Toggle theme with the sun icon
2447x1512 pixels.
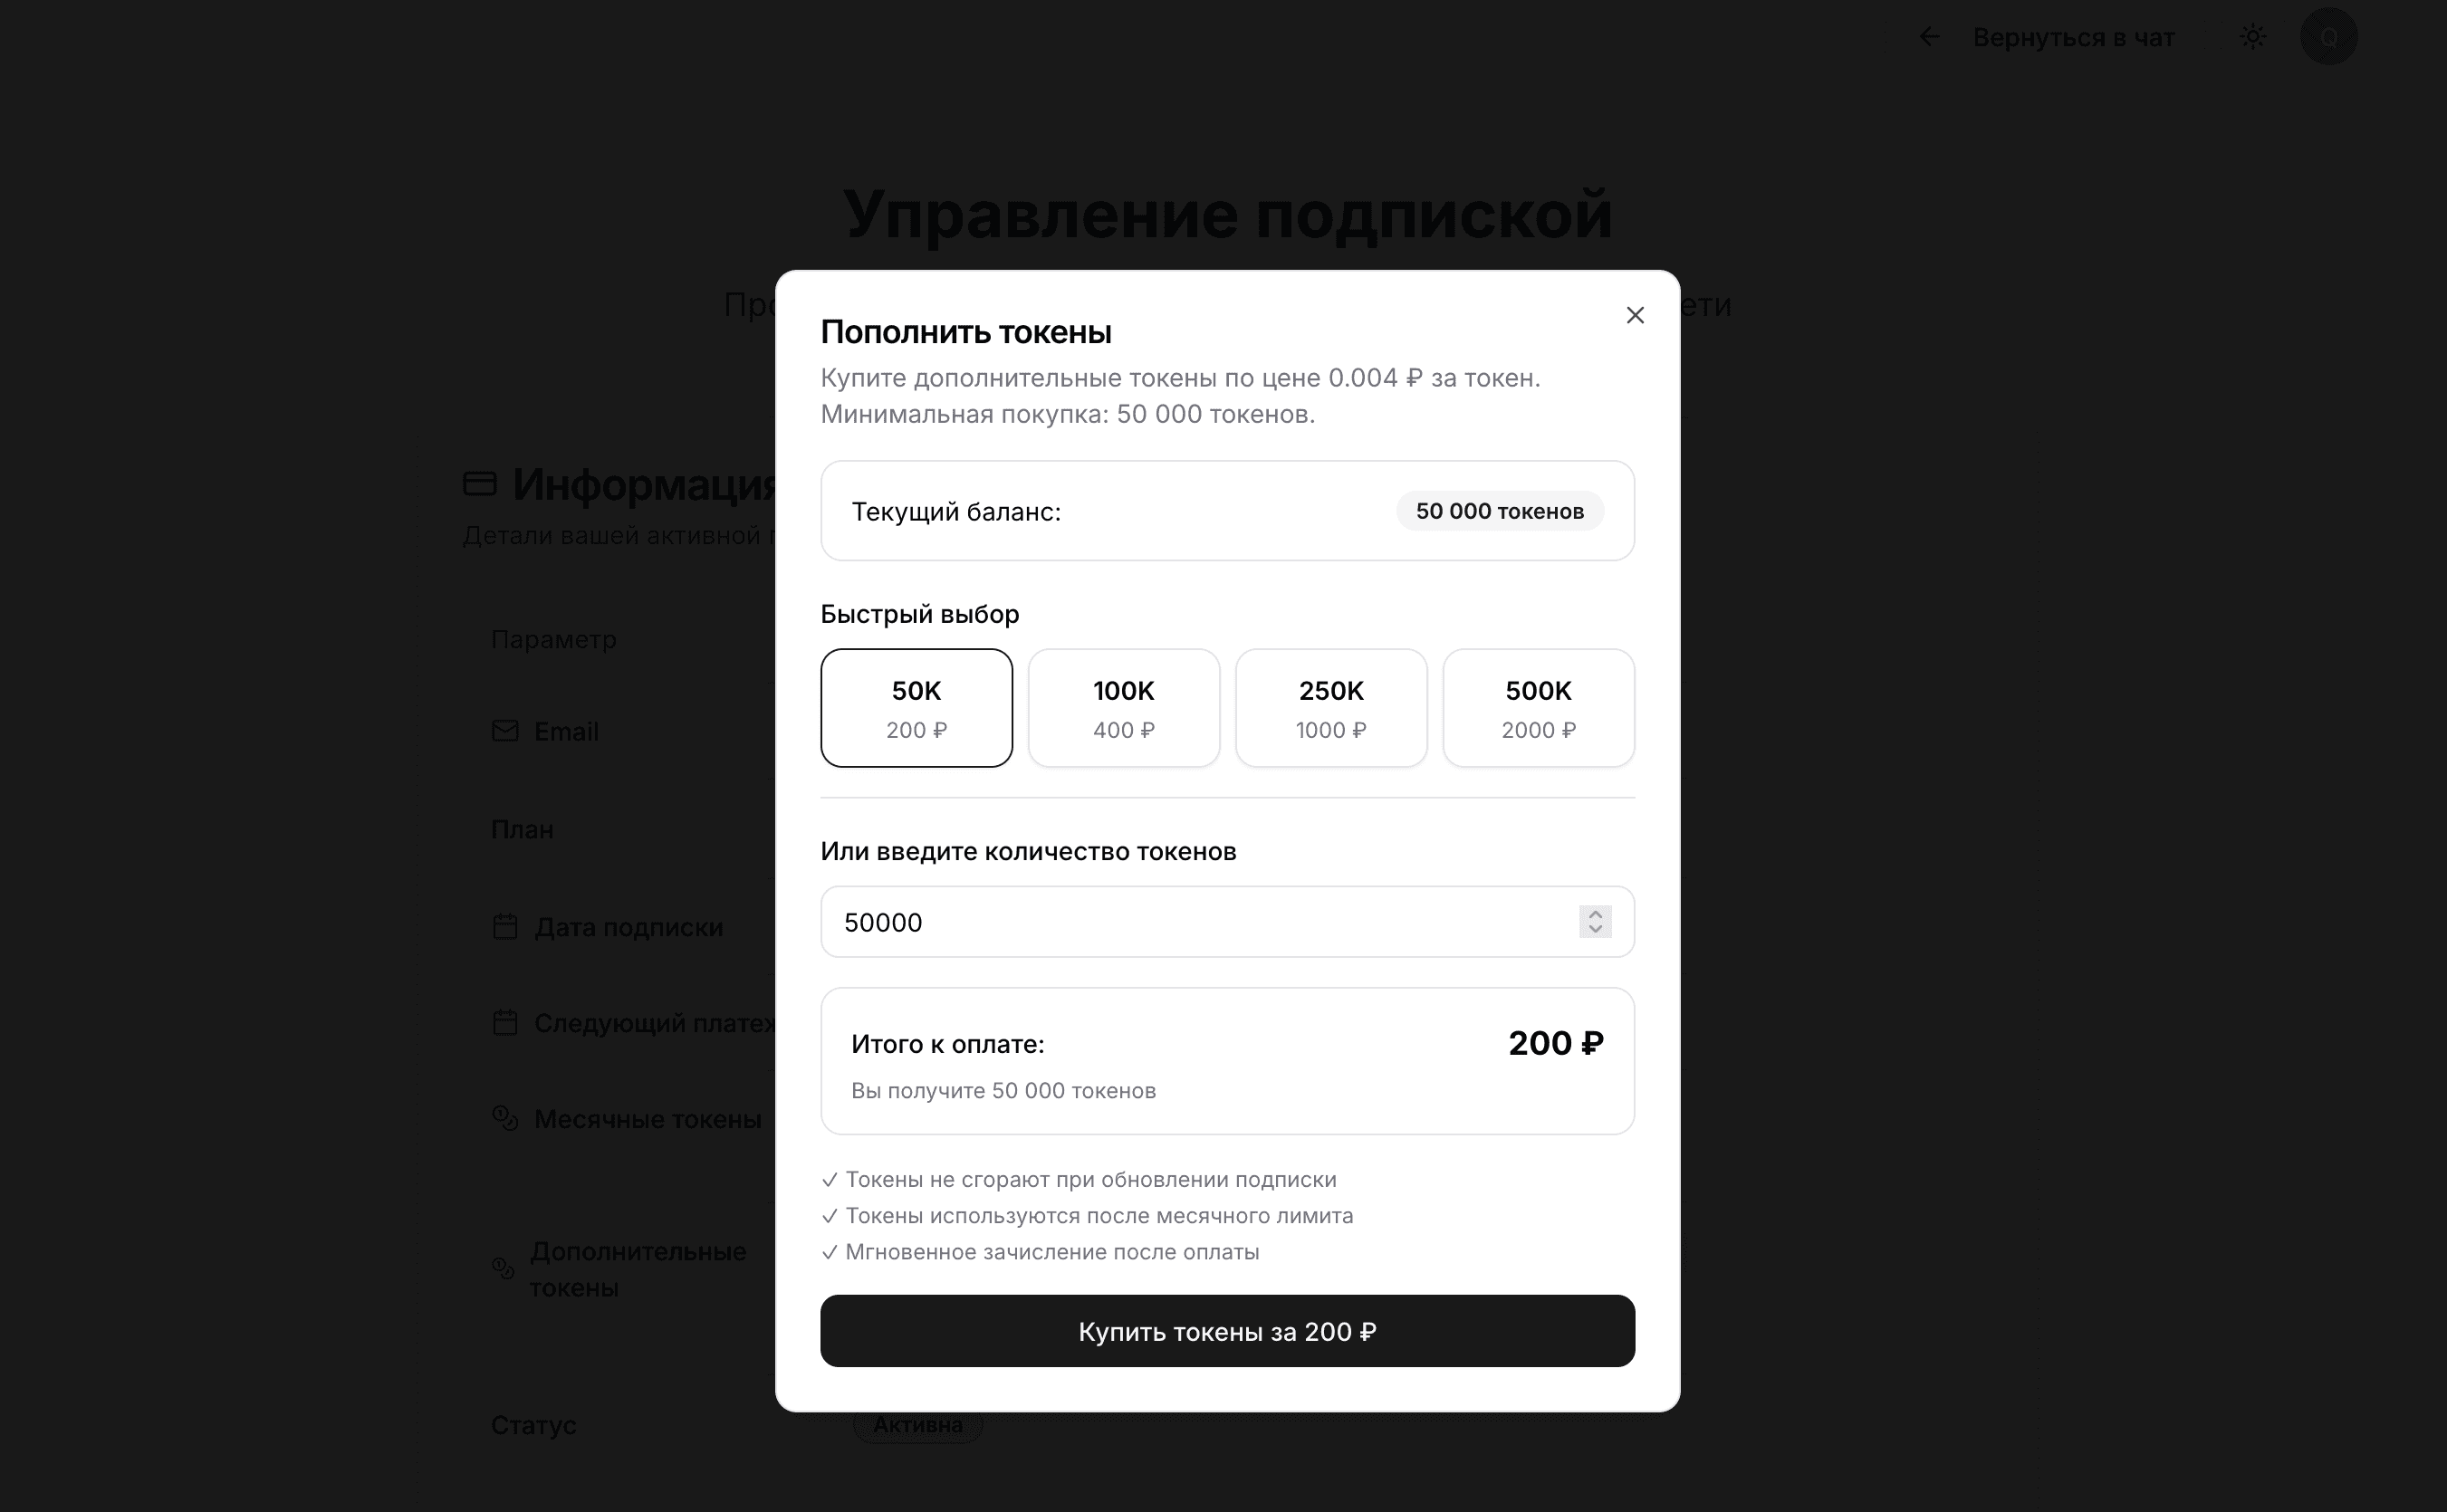tap(2253, 38)
